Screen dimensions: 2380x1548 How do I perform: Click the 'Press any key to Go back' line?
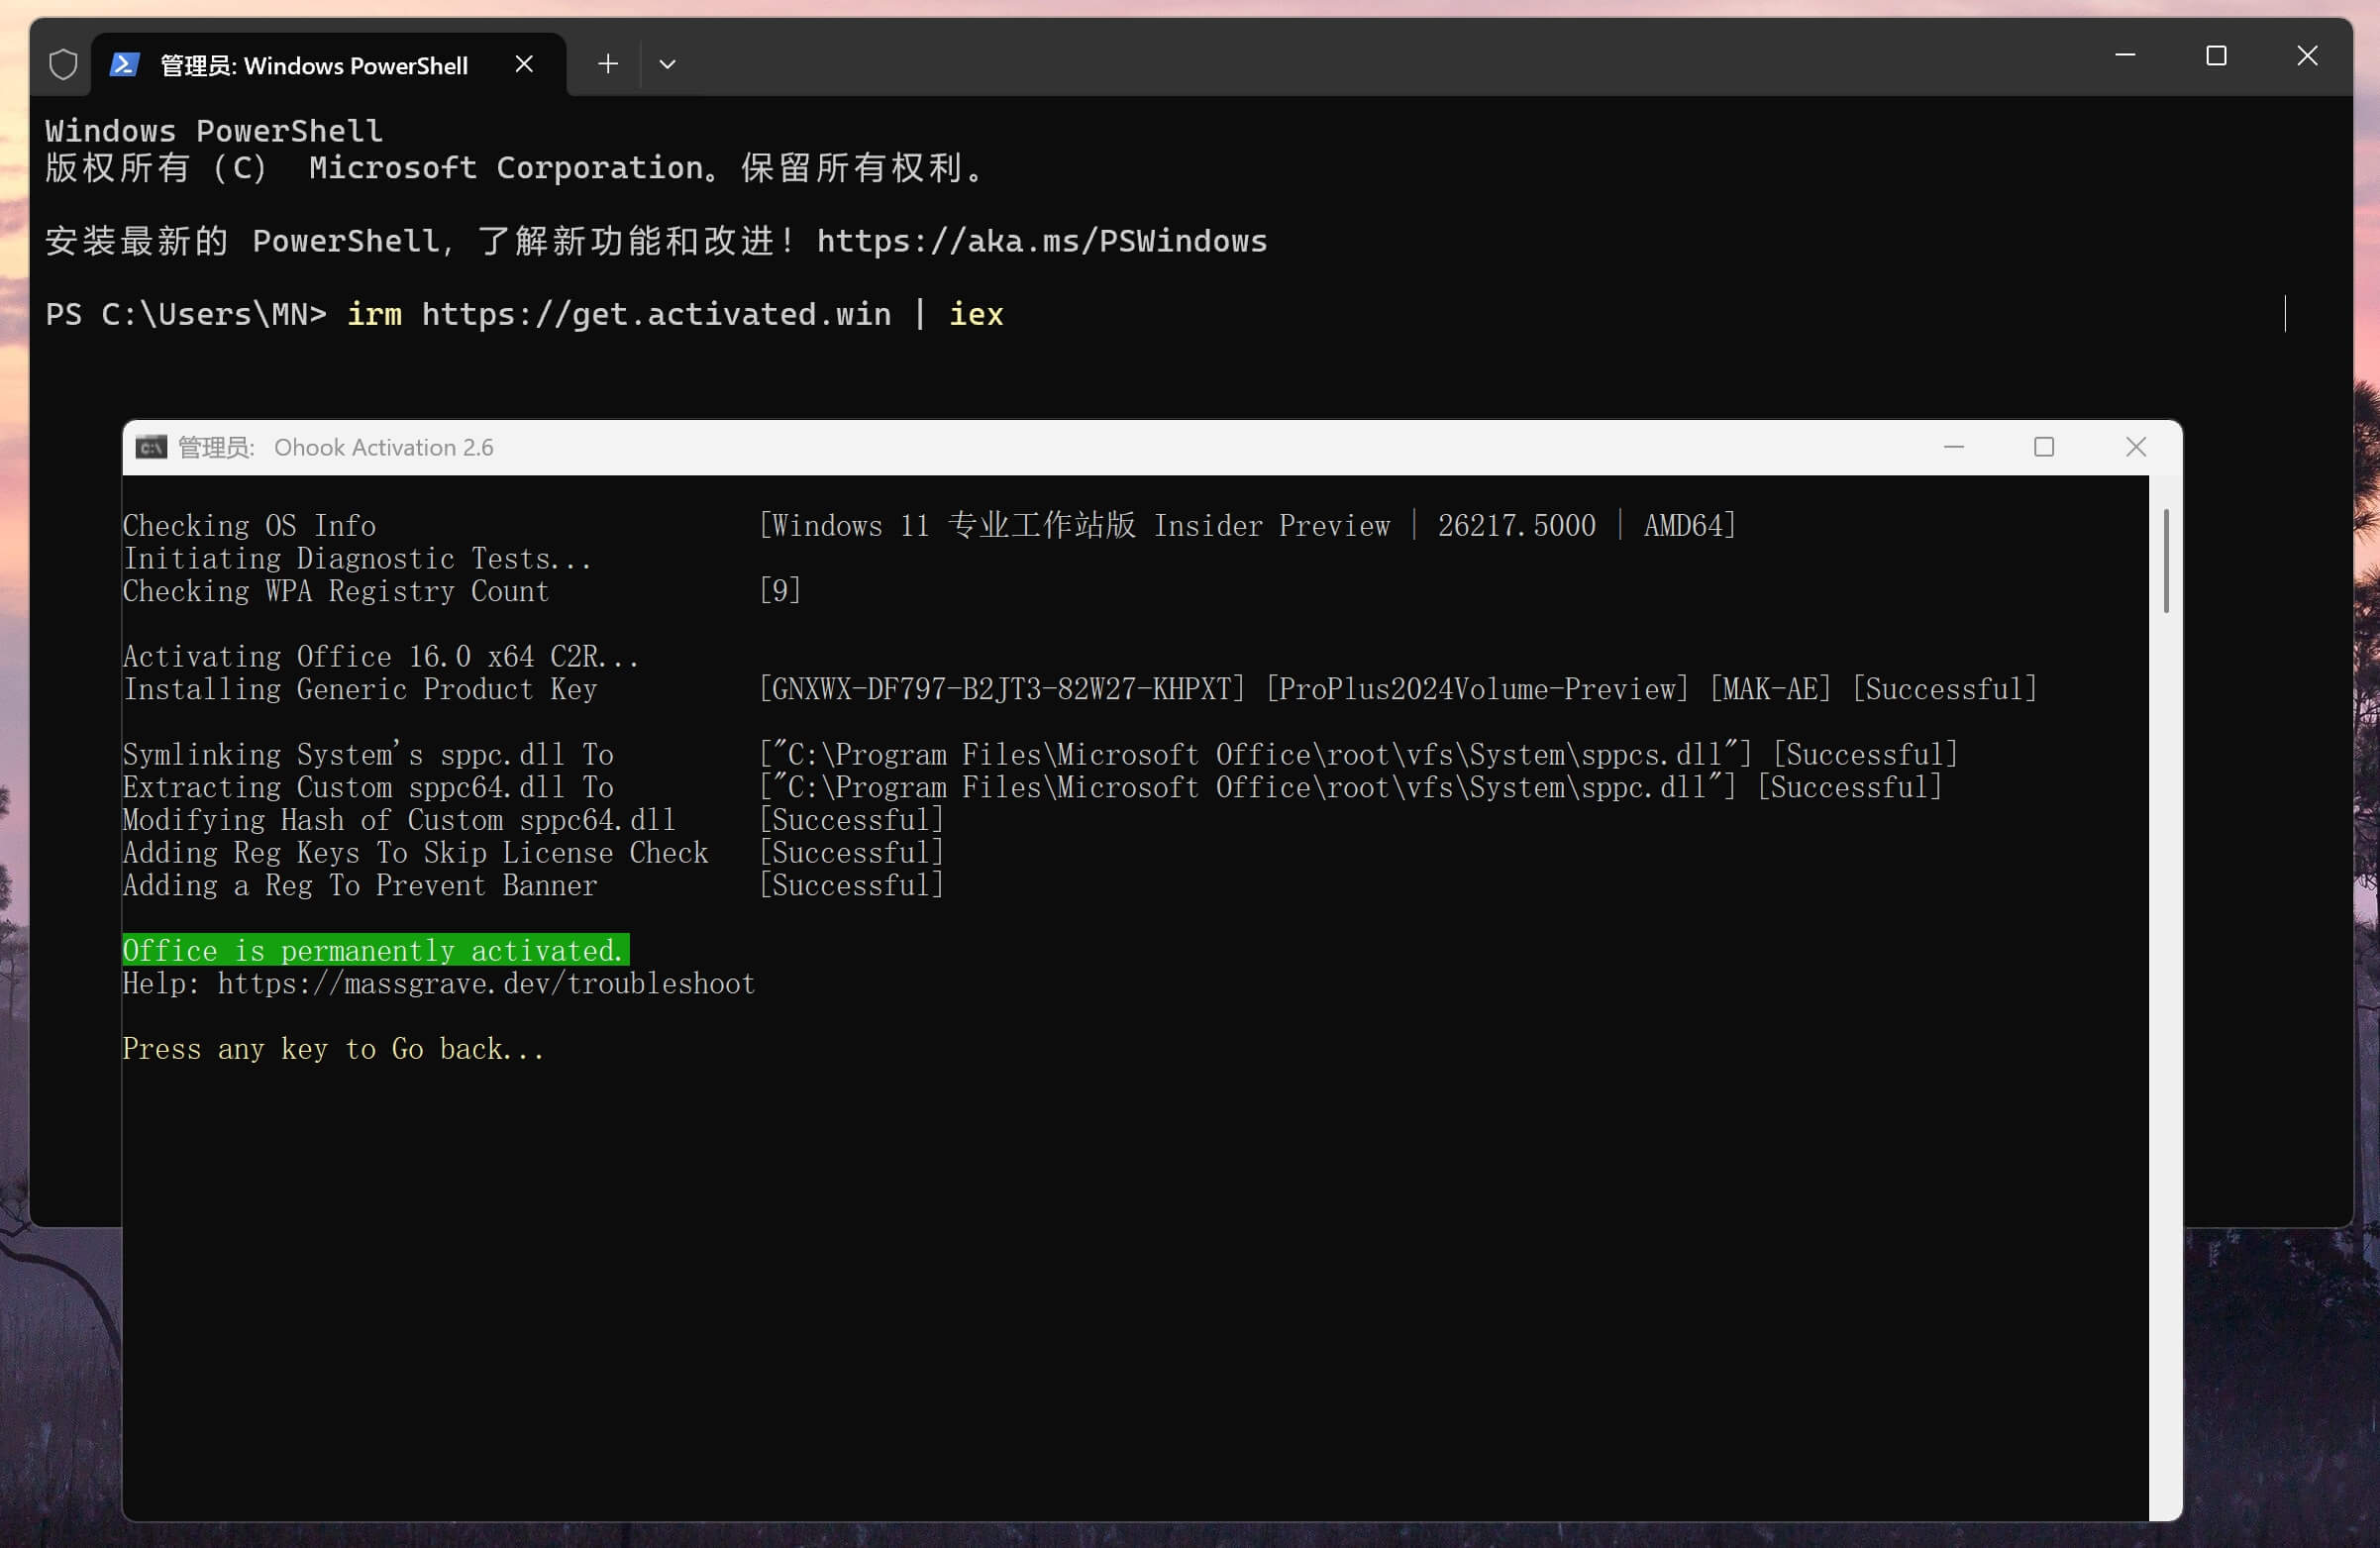[x=333, y=1049]
